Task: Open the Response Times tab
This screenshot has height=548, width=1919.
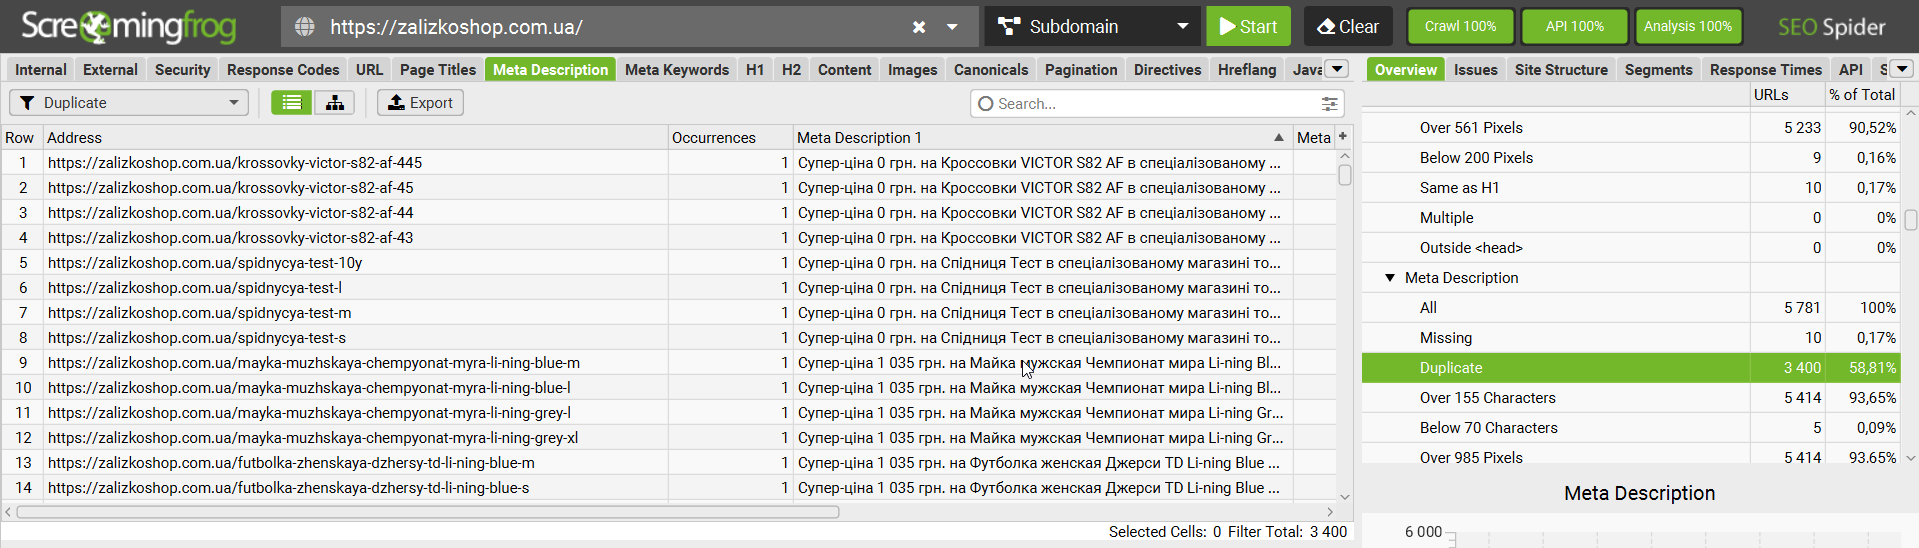Action: pos(1766,69)
